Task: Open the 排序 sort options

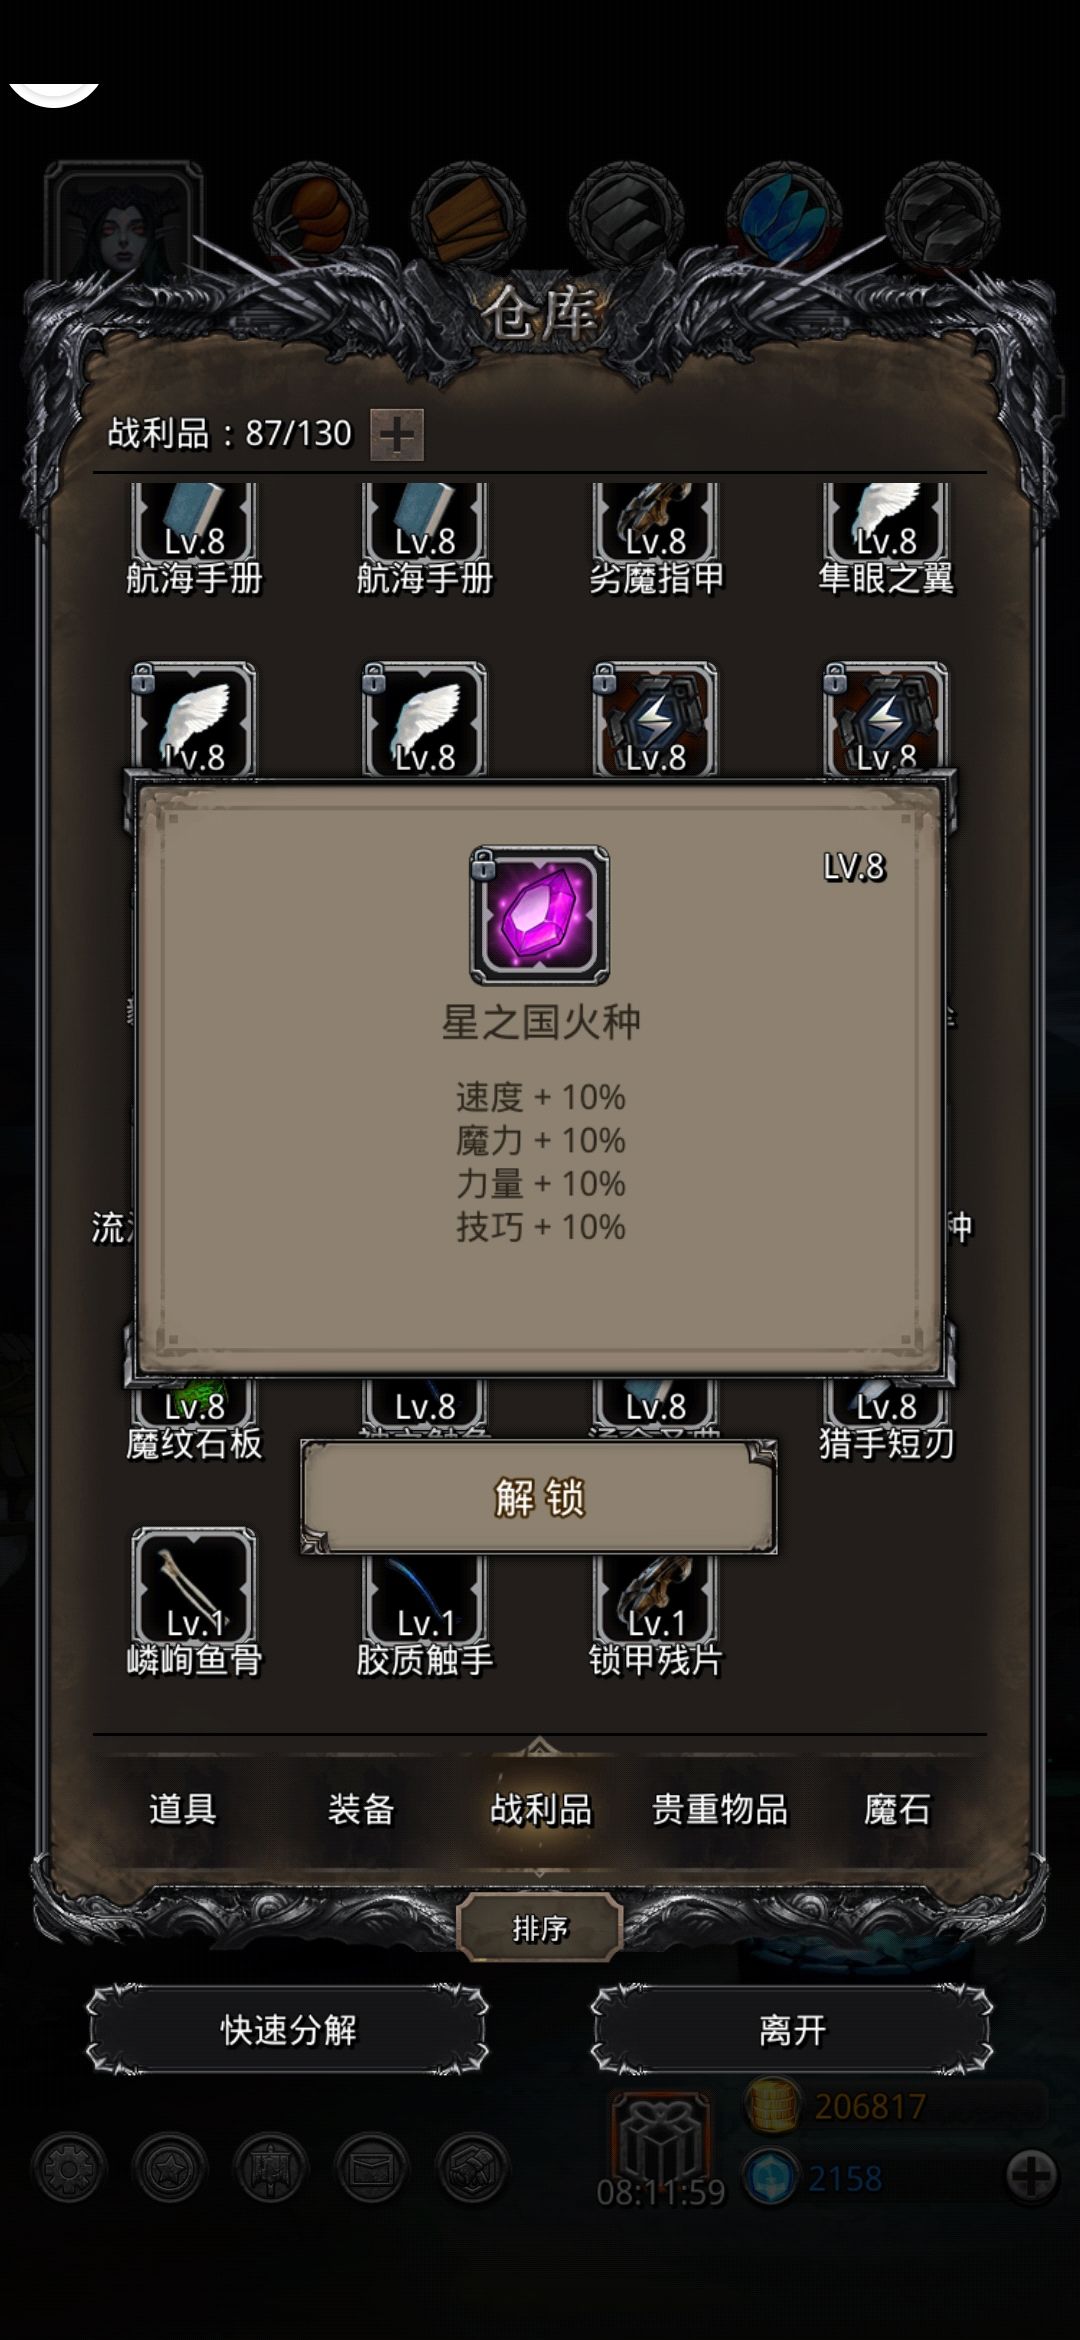Action: pos(540,1928)
